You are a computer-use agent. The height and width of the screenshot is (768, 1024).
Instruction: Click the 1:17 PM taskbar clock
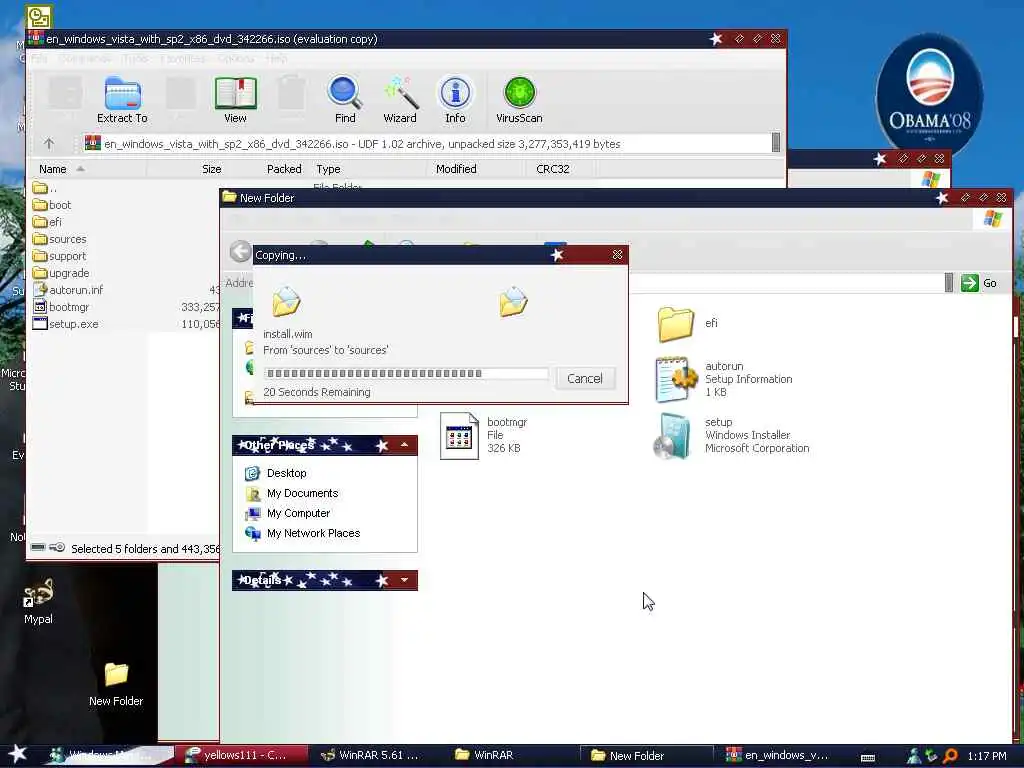coord(987,756)
